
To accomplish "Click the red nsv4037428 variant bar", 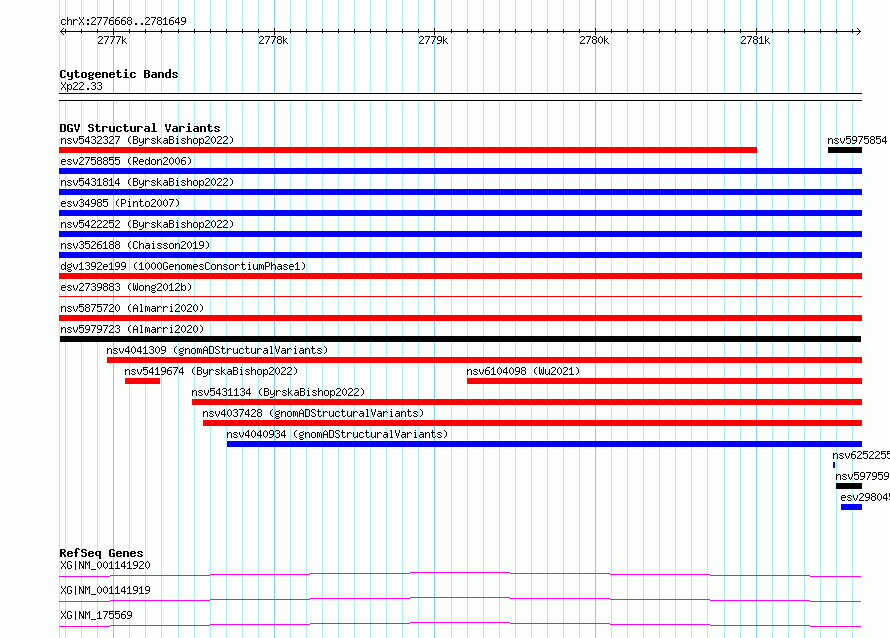I will point(532,423).
